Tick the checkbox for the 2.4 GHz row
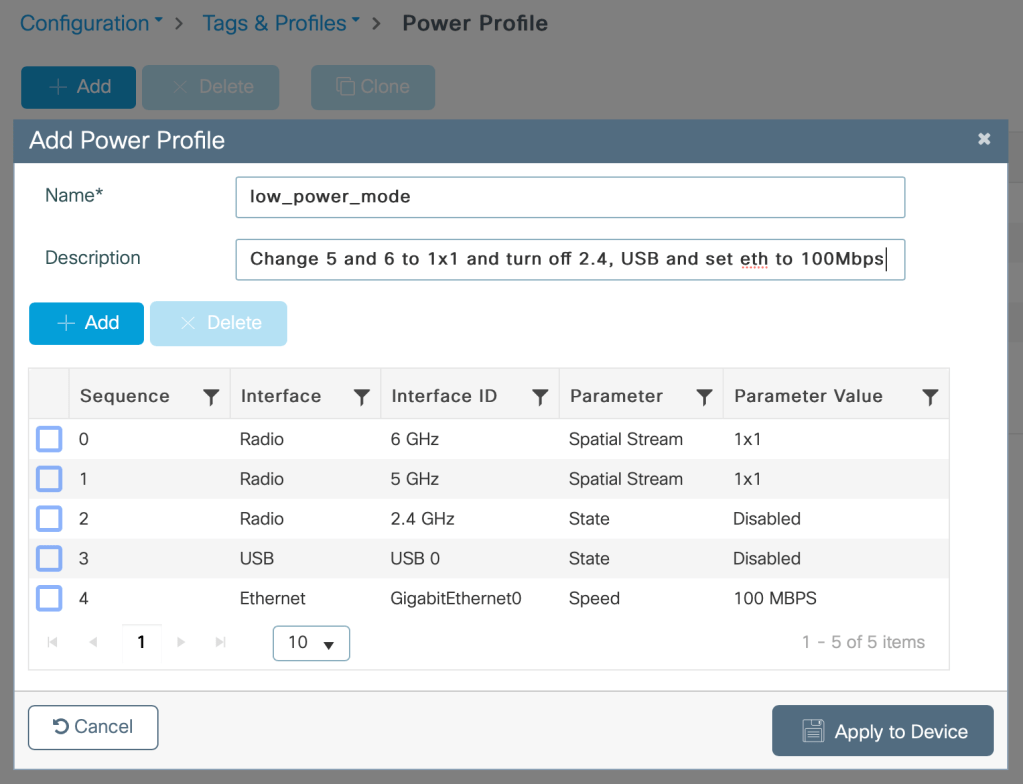Viewport: 1023px width, 784px height. (x=49, y=519)
